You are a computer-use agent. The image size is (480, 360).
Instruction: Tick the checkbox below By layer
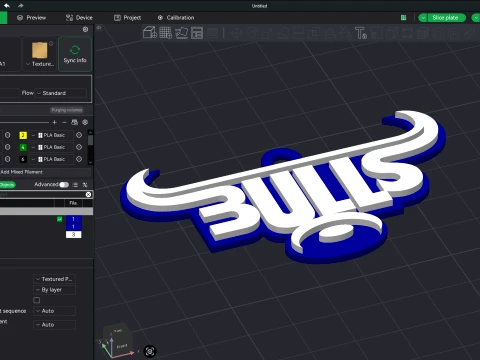37,300
